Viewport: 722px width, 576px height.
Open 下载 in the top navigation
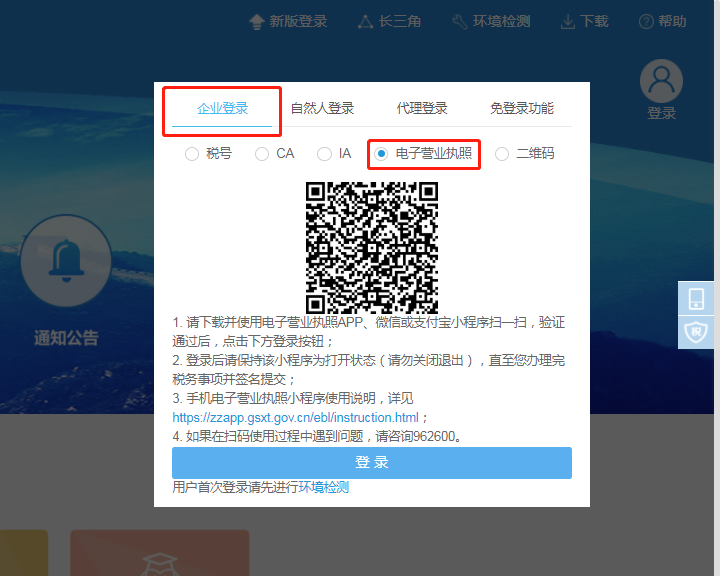(x=594, y=22)
